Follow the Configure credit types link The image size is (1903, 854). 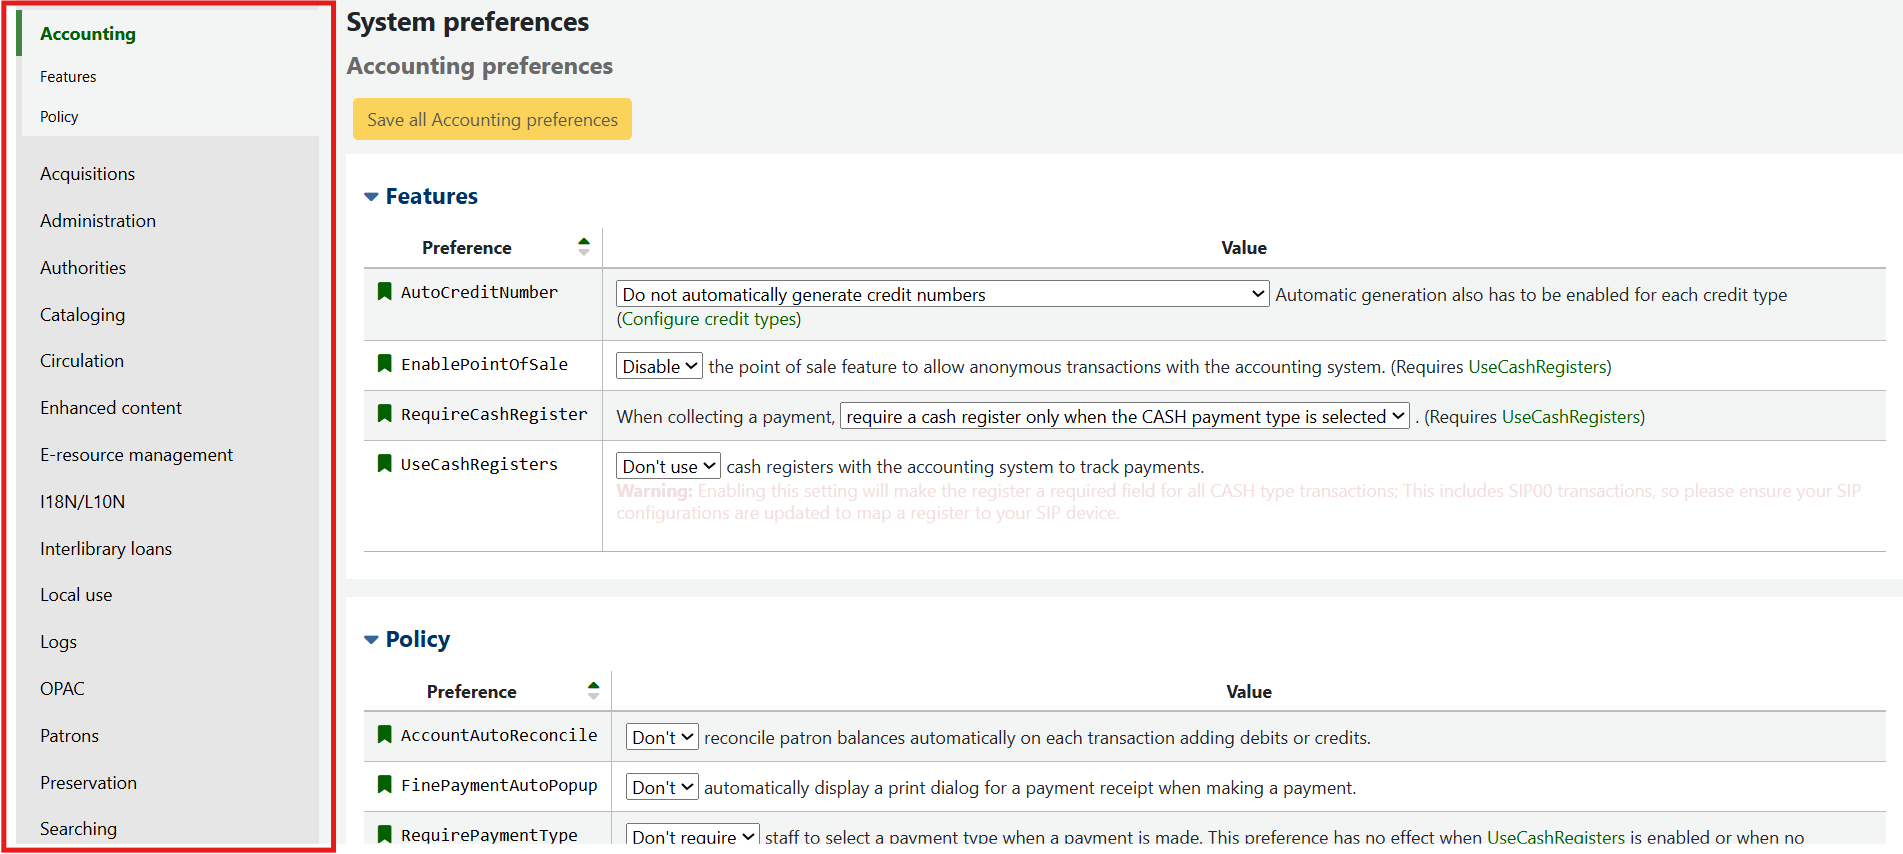pos(709,319)
